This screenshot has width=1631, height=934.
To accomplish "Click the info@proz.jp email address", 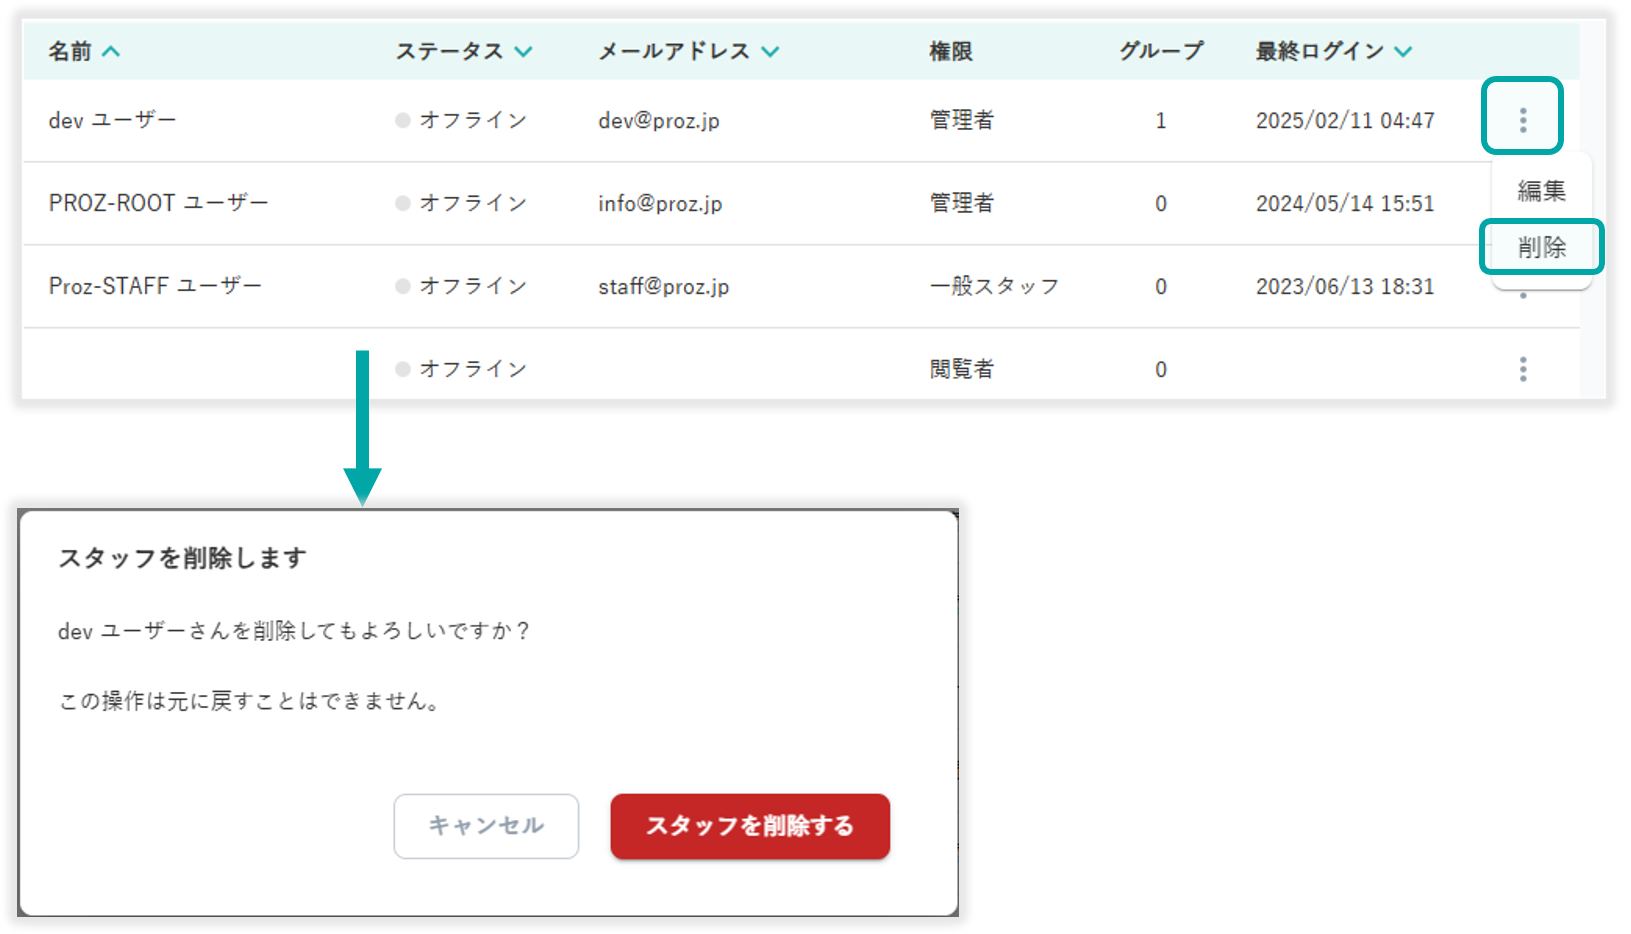I will pyautogui.click(x=660, y=204).
